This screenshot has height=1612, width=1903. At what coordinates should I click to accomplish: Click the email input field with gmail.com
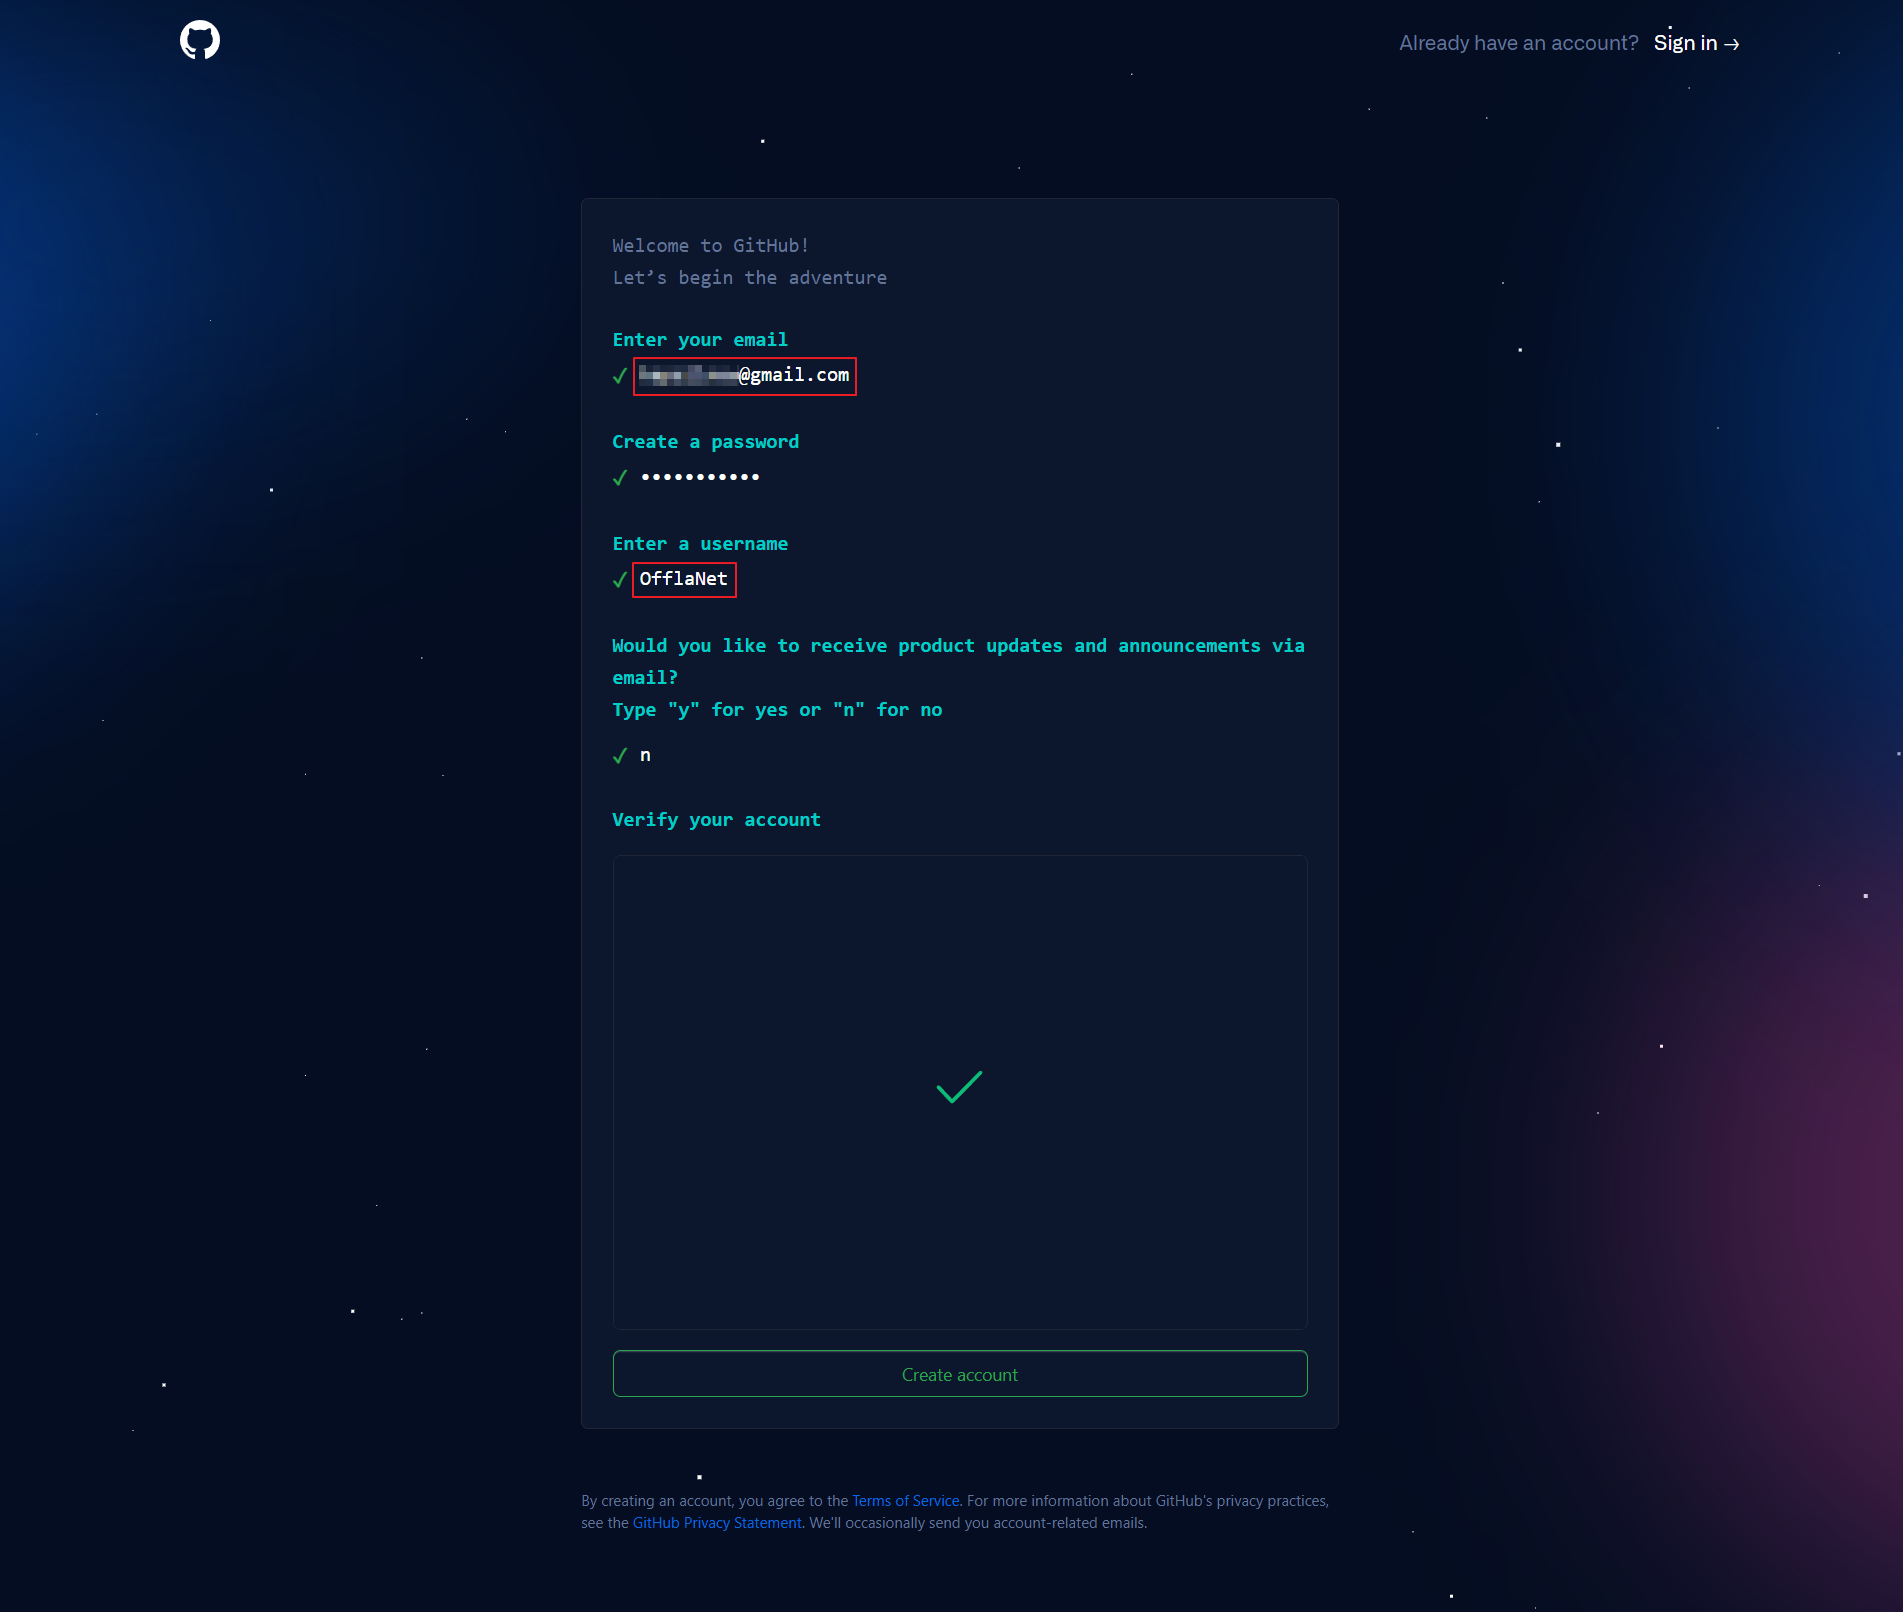[x=745, y=376]
